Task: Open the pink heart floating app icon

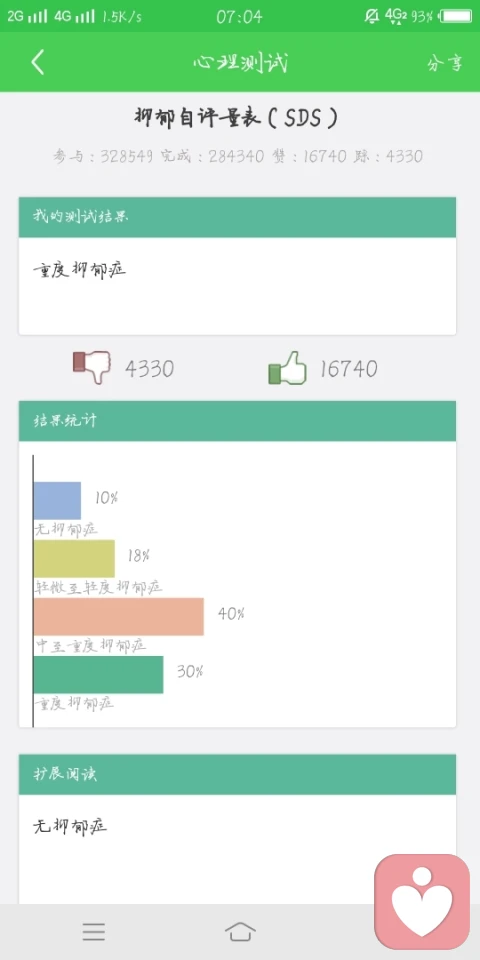Action: (422, 902)
